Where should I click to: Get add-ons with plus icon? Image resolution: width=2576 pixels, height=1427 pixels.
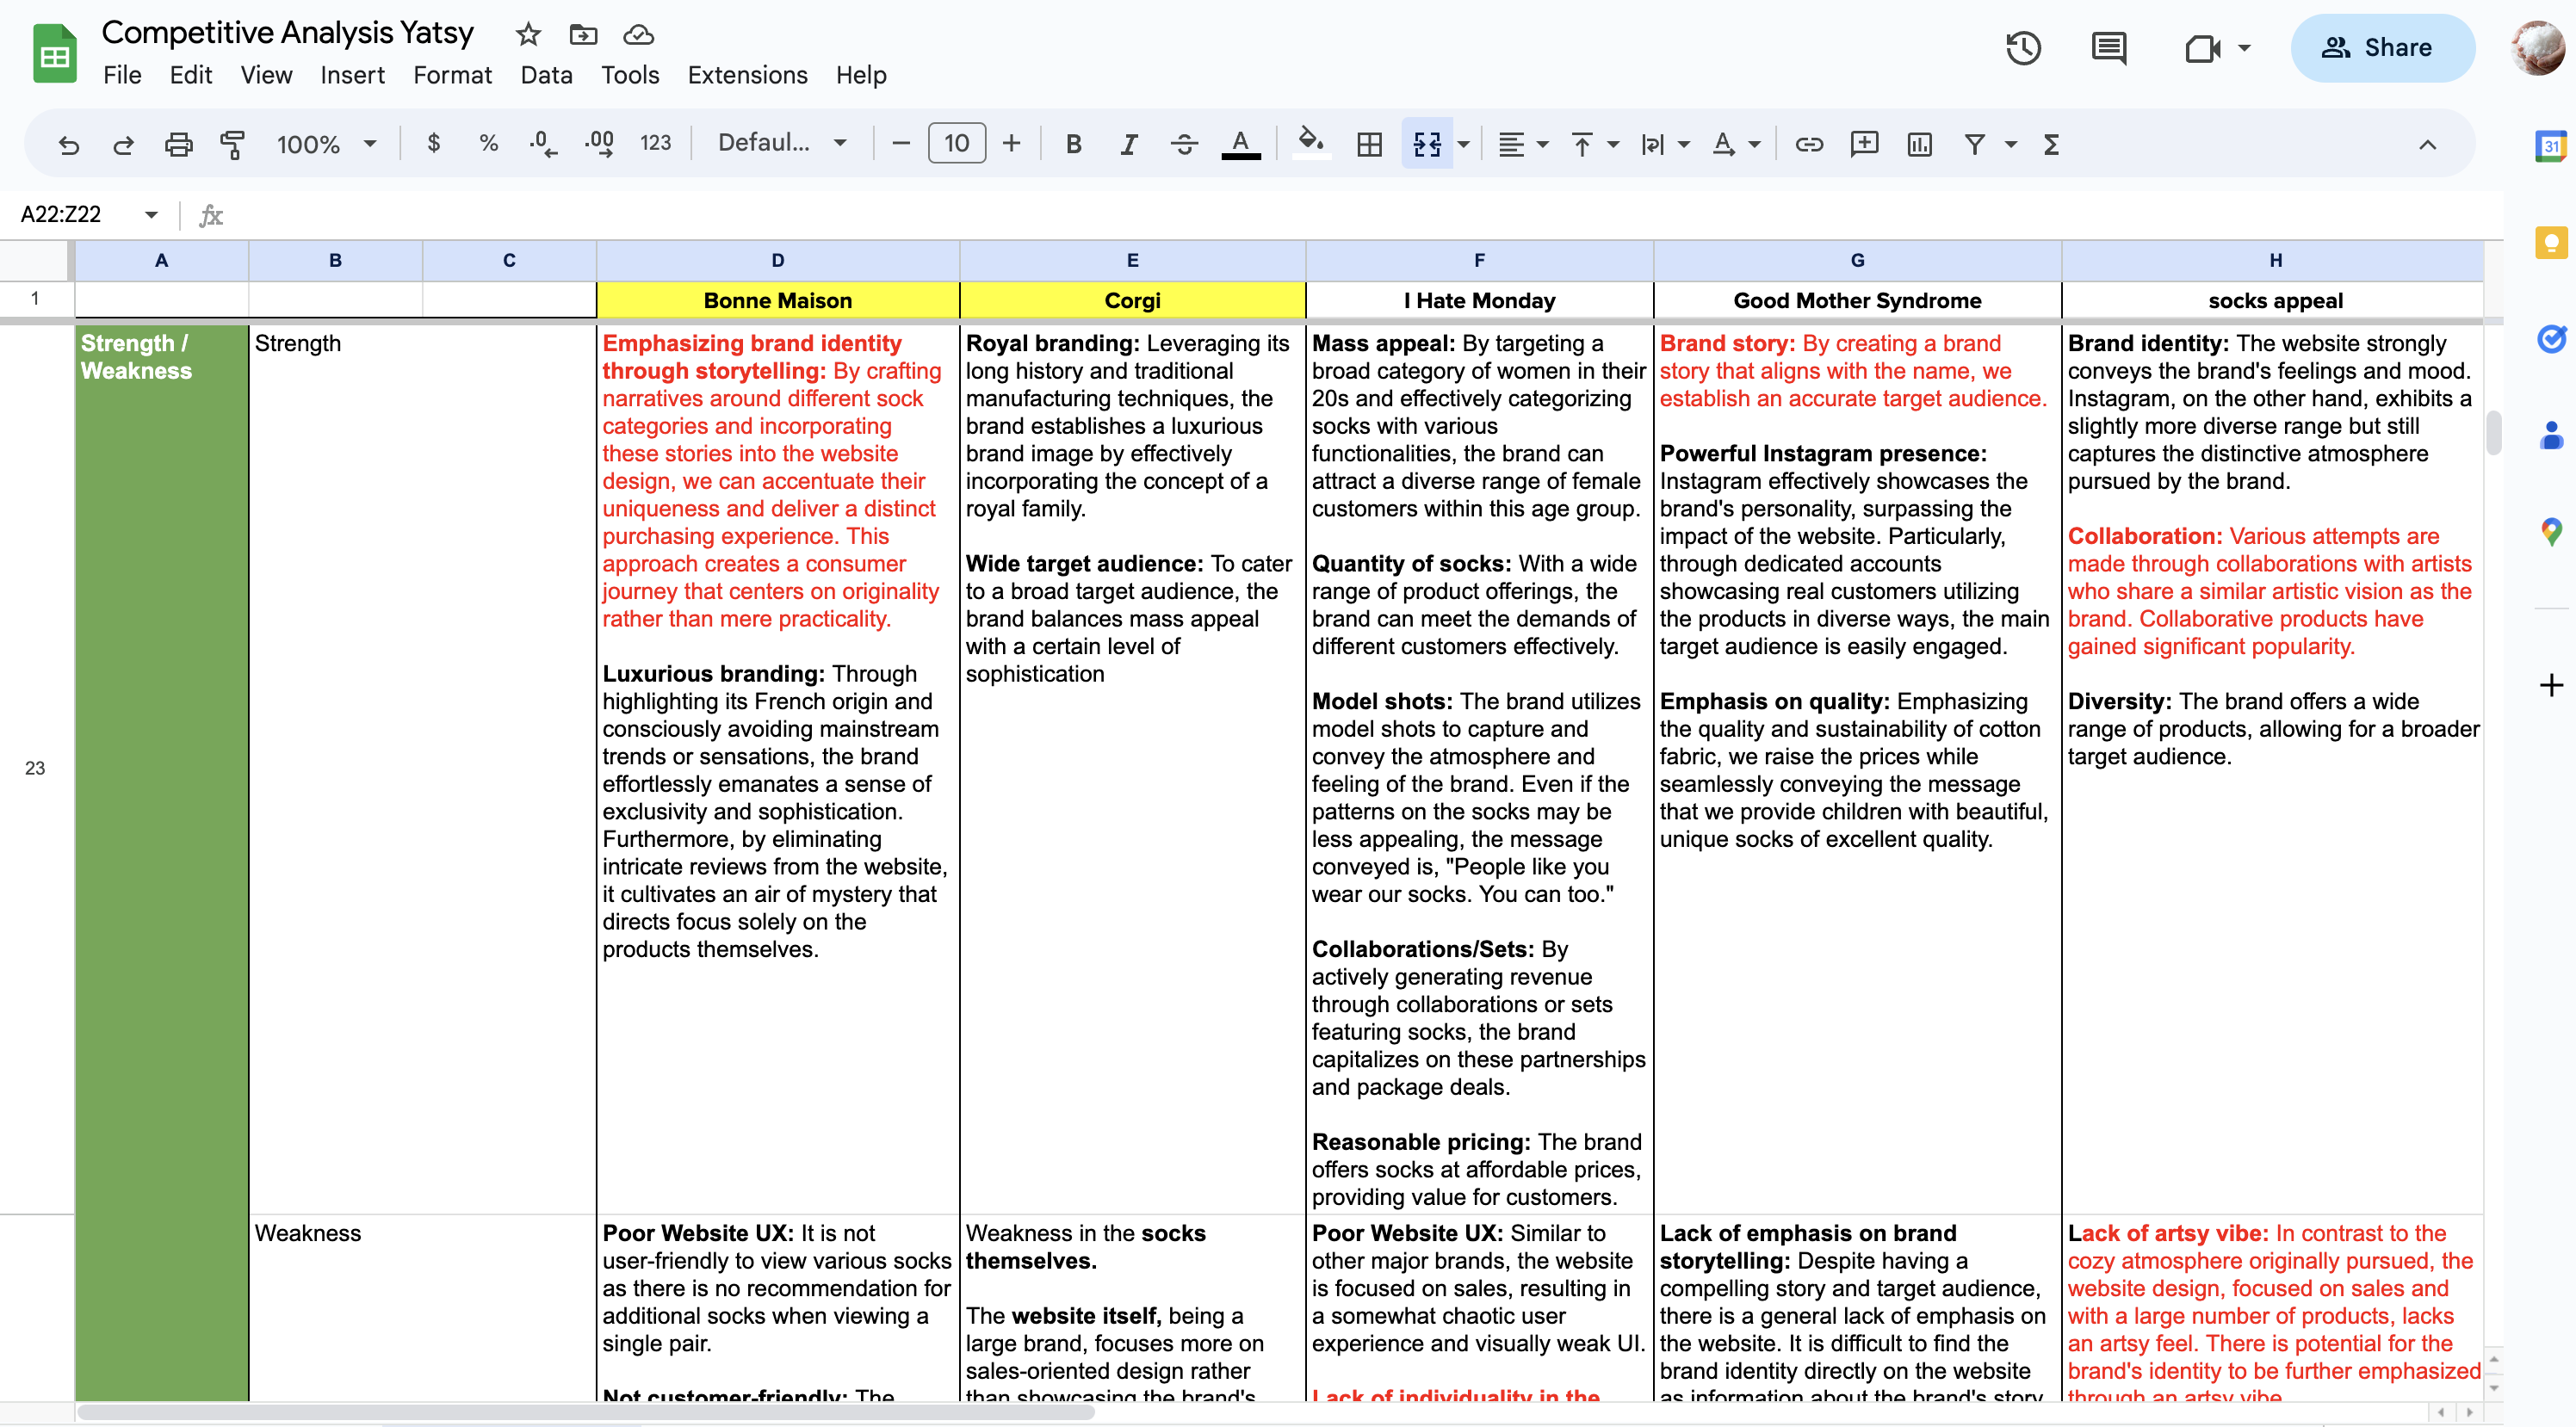tap(2551, 685)
